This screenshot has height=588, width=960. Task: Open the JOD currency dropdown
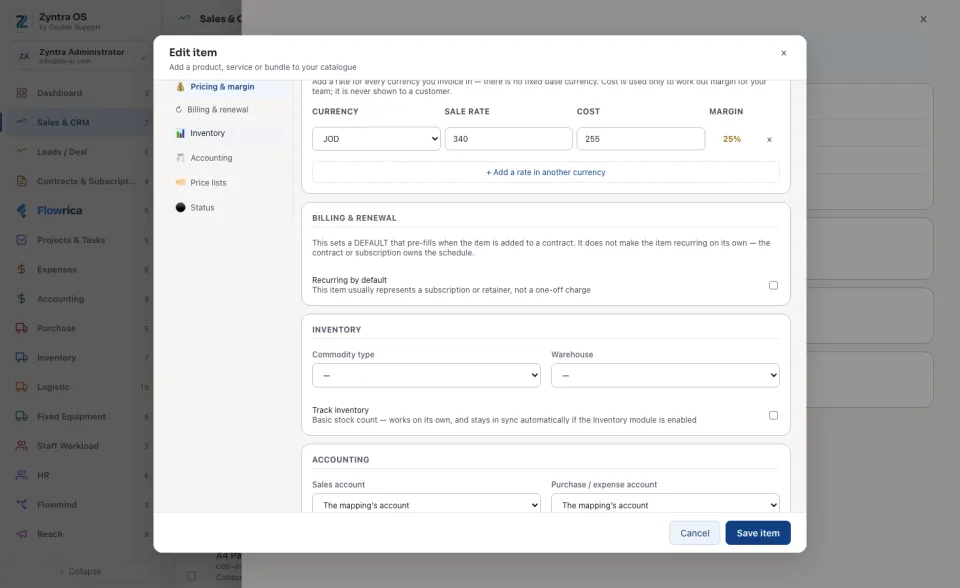(x=376, y=139)
